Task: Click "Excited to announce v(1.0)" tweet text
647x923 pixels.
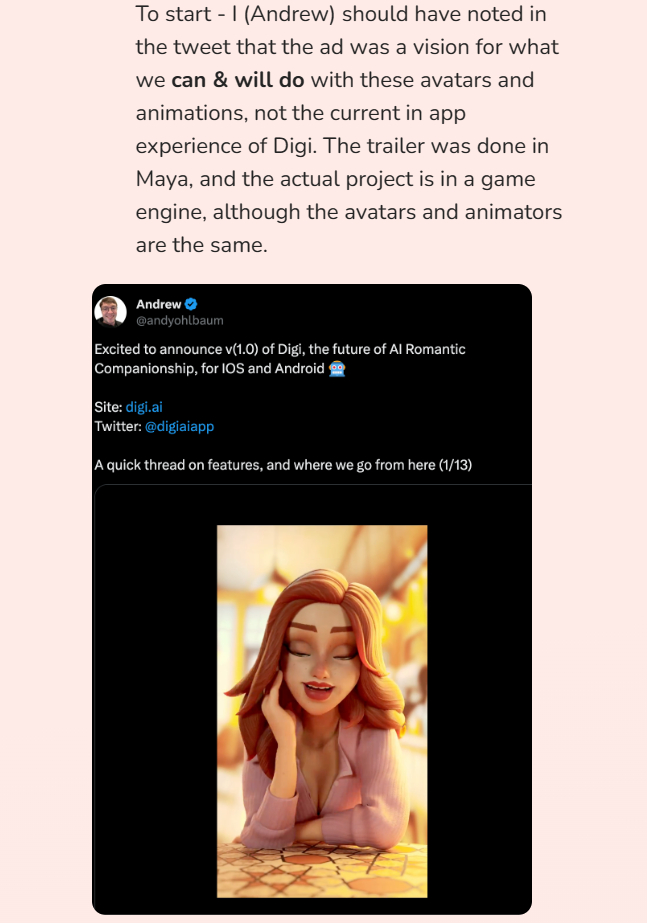Action: click(x=175, y=349)
